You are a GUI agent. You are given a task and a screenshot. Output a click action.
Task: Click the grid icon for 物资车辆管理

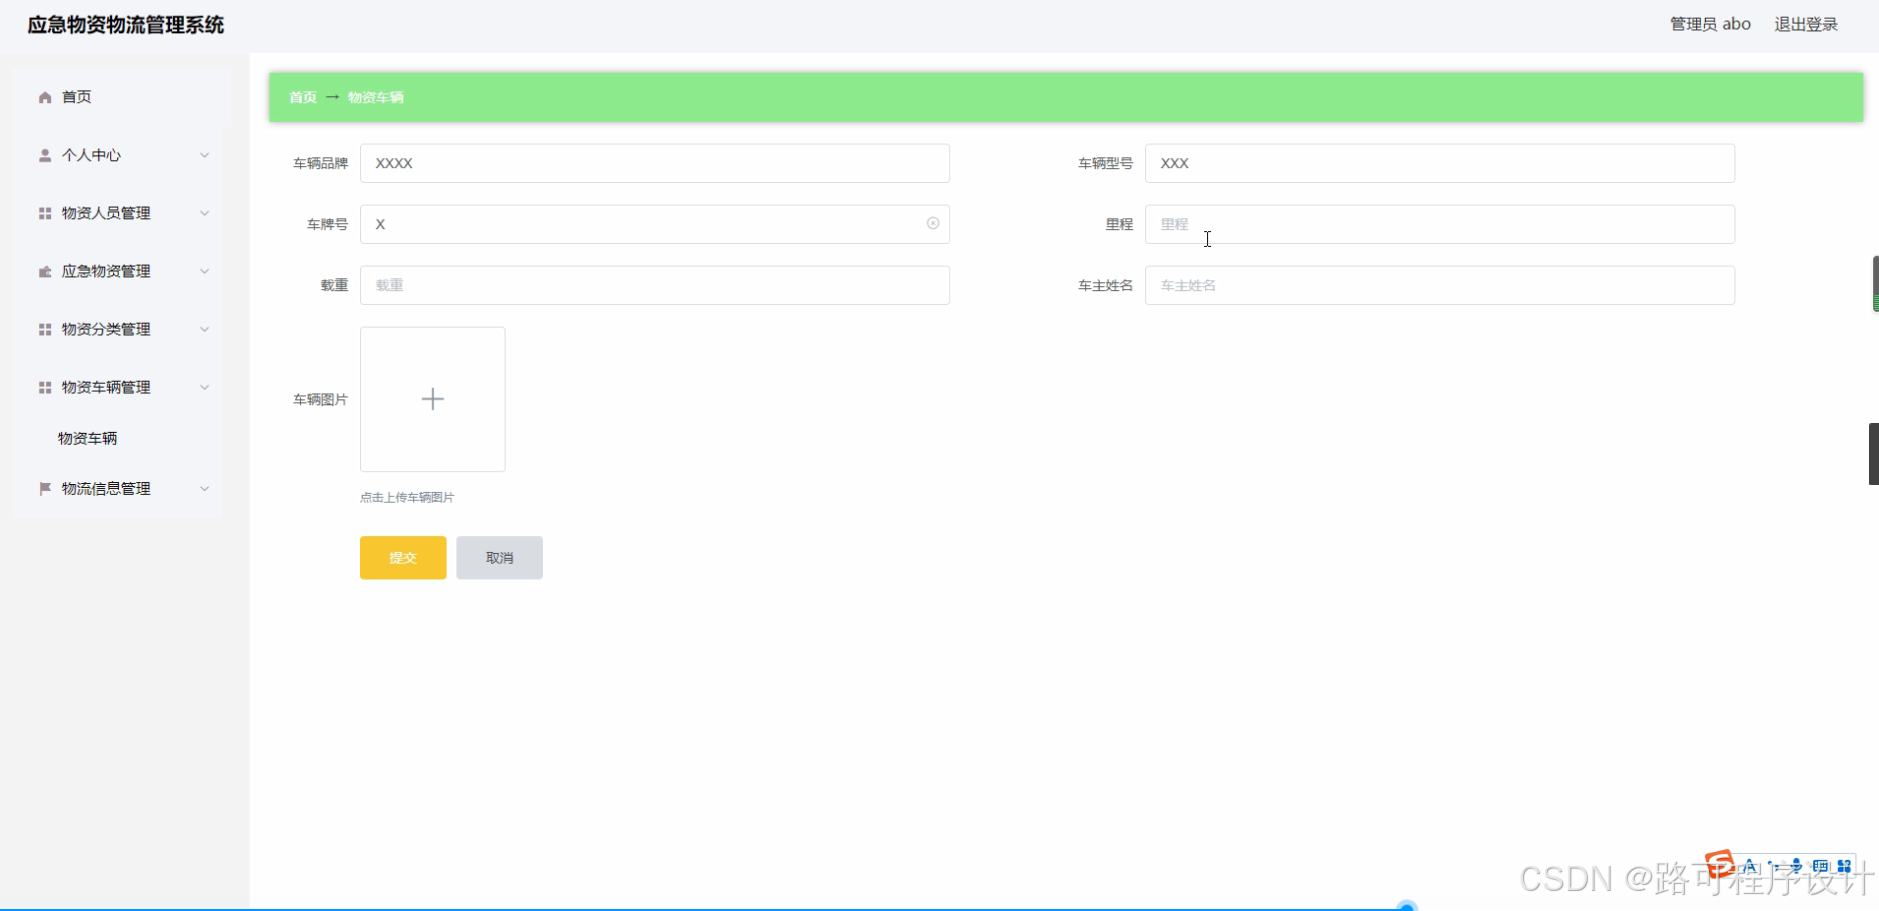pyautogui.click(x=45, y=387)
